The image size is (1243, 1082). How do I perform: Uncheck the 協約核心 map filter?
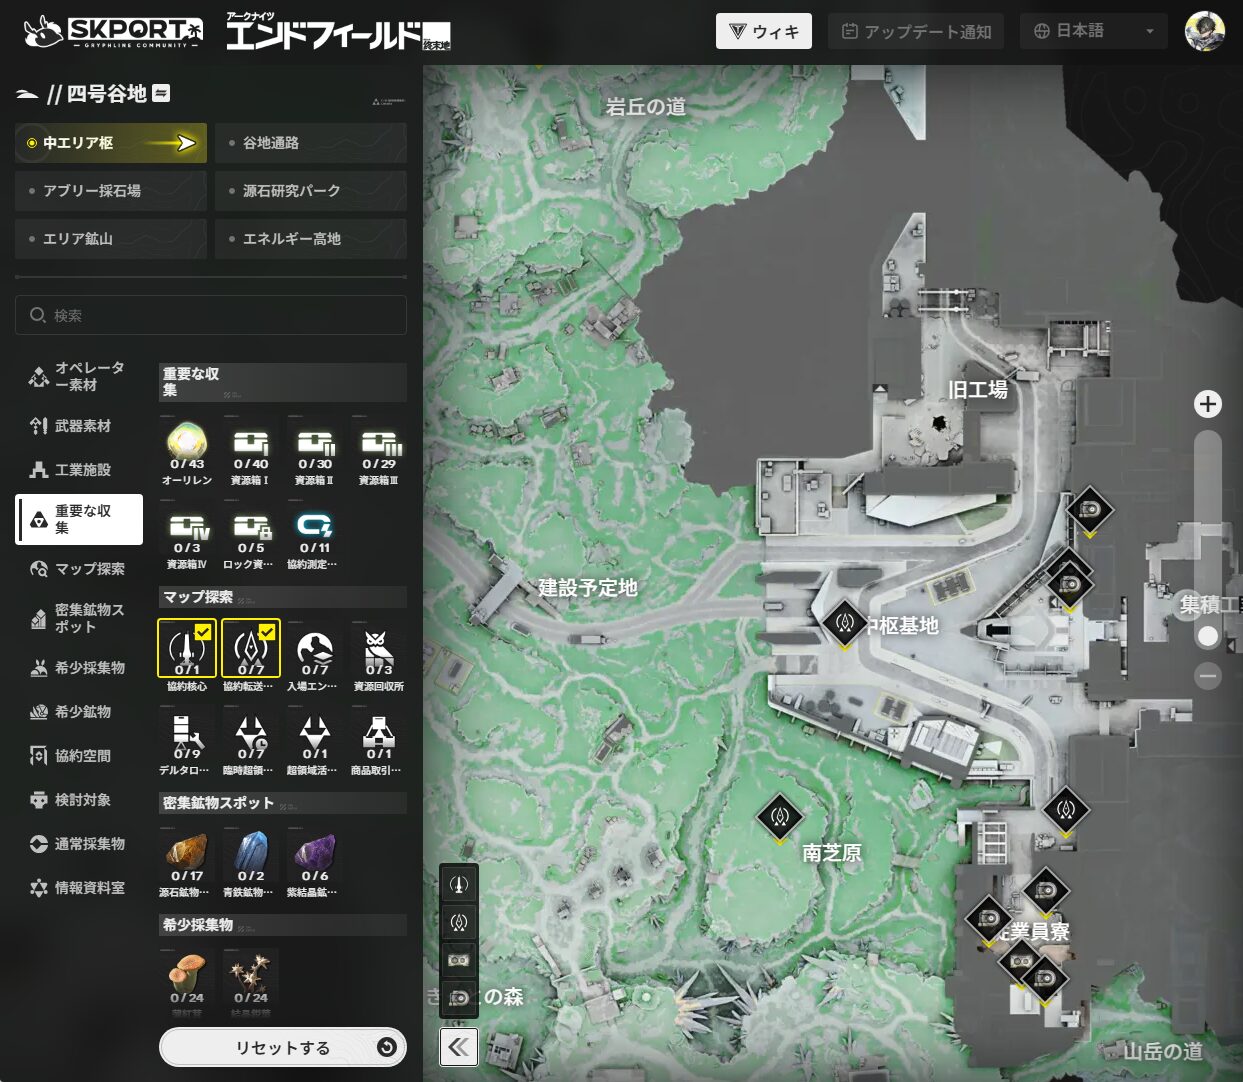pyautogui.click(x=187, y=648)
